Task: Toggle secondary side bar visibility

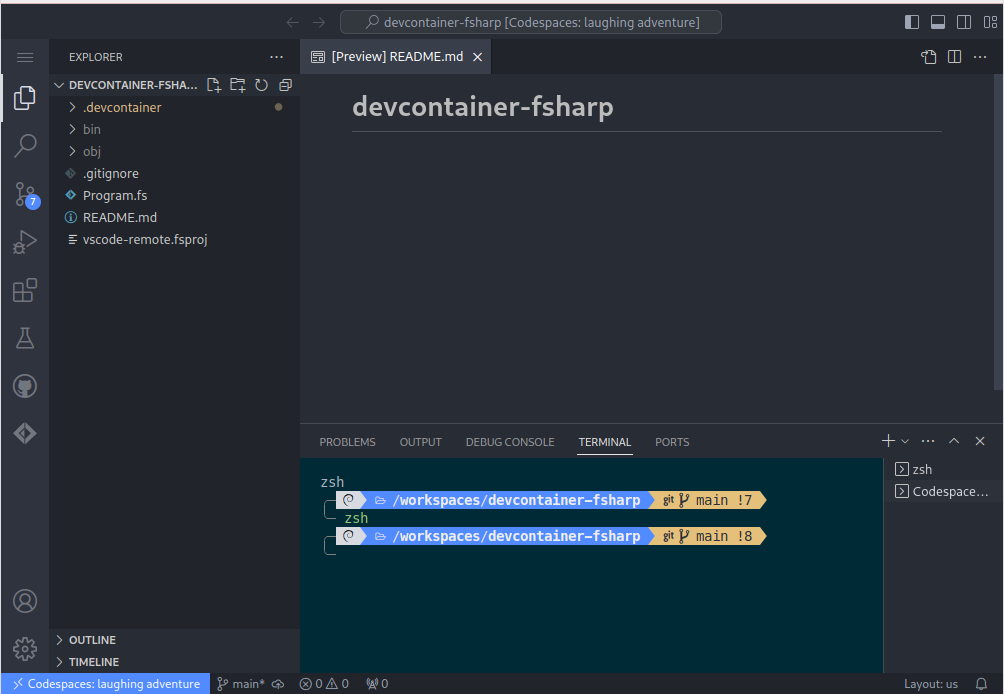Action: point(964,22)
